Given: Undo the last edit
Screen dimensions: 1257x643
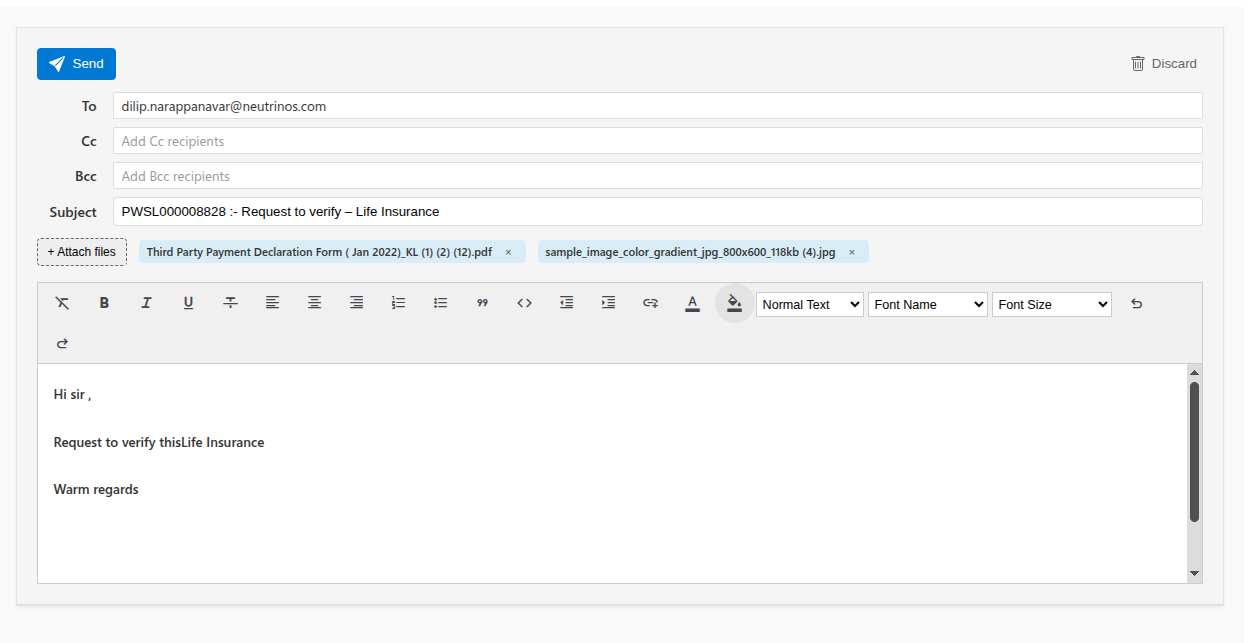Looking at the screenshot, I should [x=1136, y=304].
